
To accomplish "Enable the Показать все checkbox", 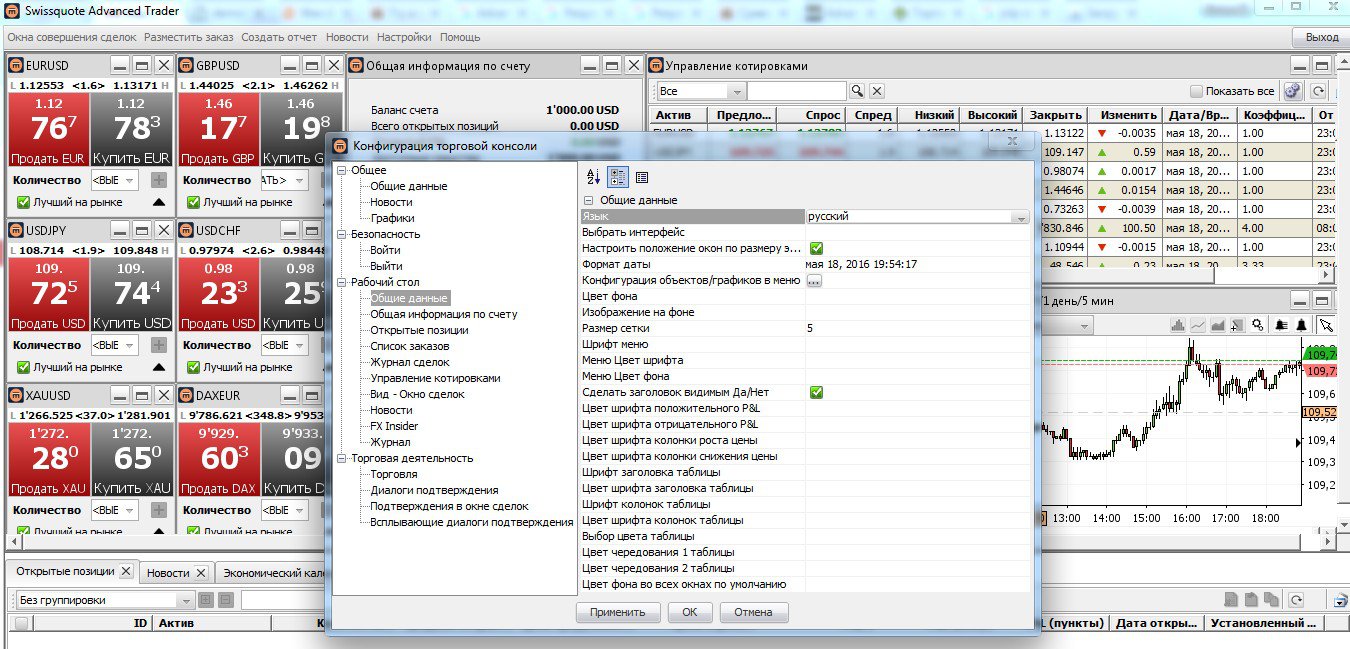I will pos(1197,91).
